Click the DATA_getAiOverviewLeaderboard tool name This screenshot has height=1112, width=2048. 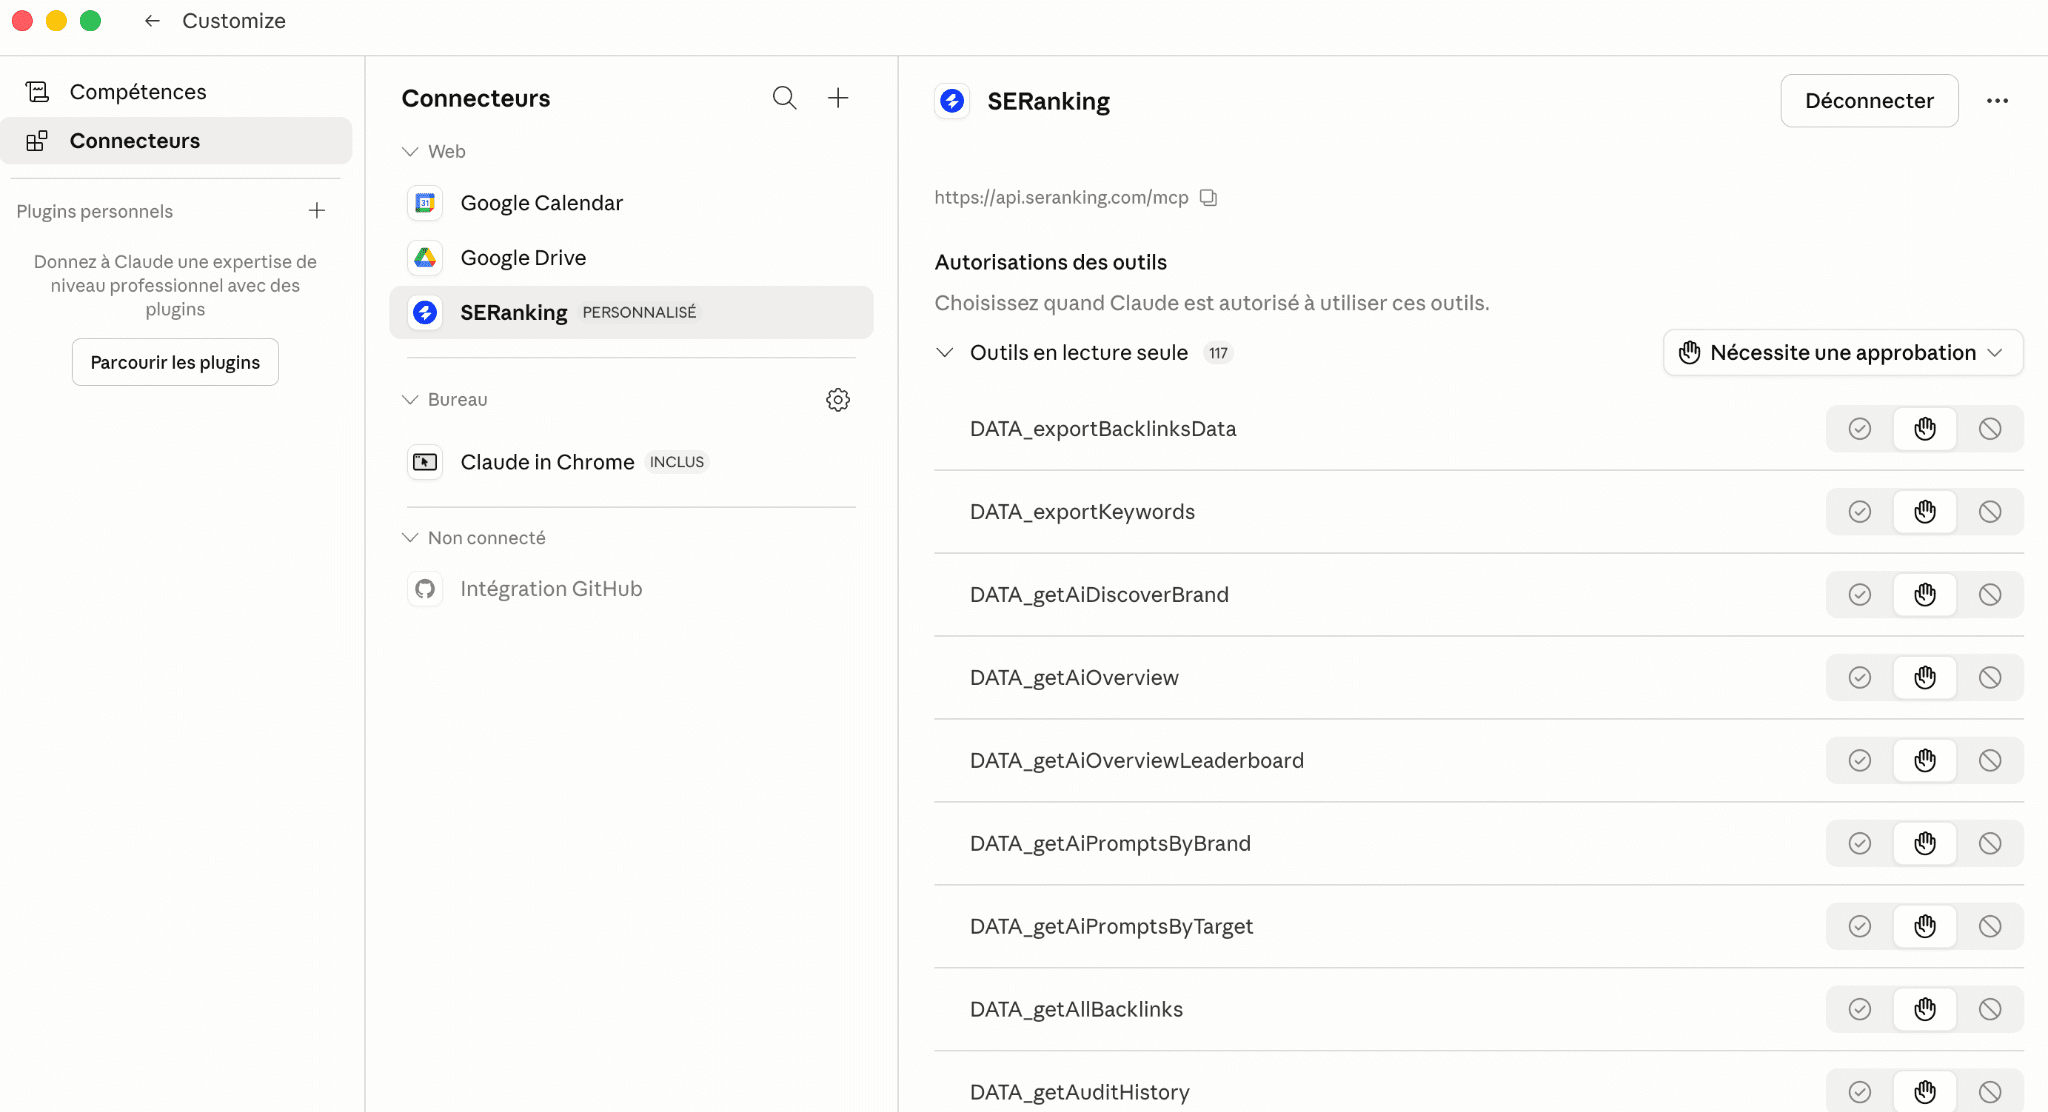pos(1137,761)
